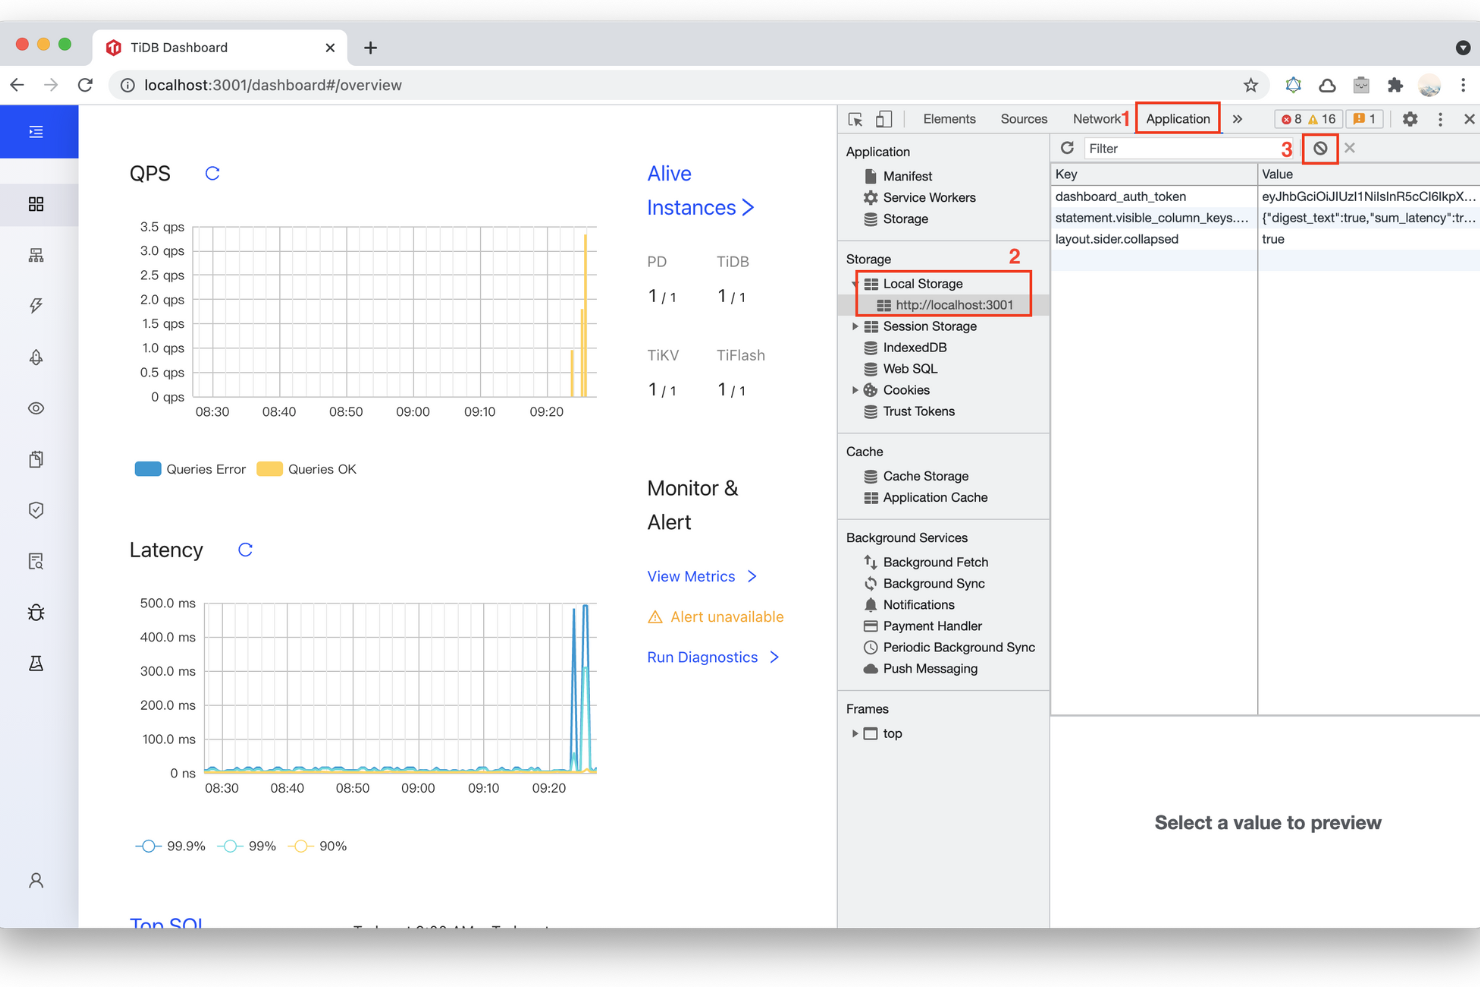Click the eye icon in left sidebar
This screenshot has width=1480, height=987.
tap(36, 408)
